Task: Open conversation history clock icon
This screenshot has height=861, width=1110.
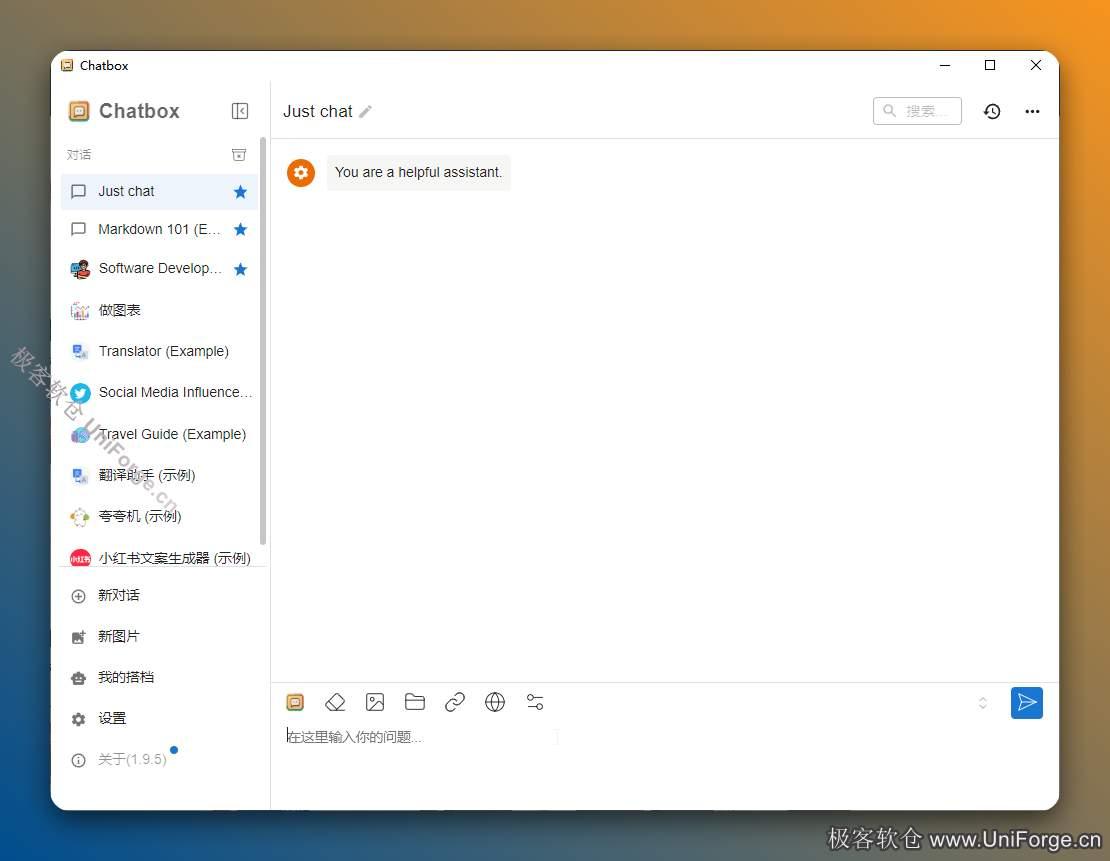Action: click(992, 111)
